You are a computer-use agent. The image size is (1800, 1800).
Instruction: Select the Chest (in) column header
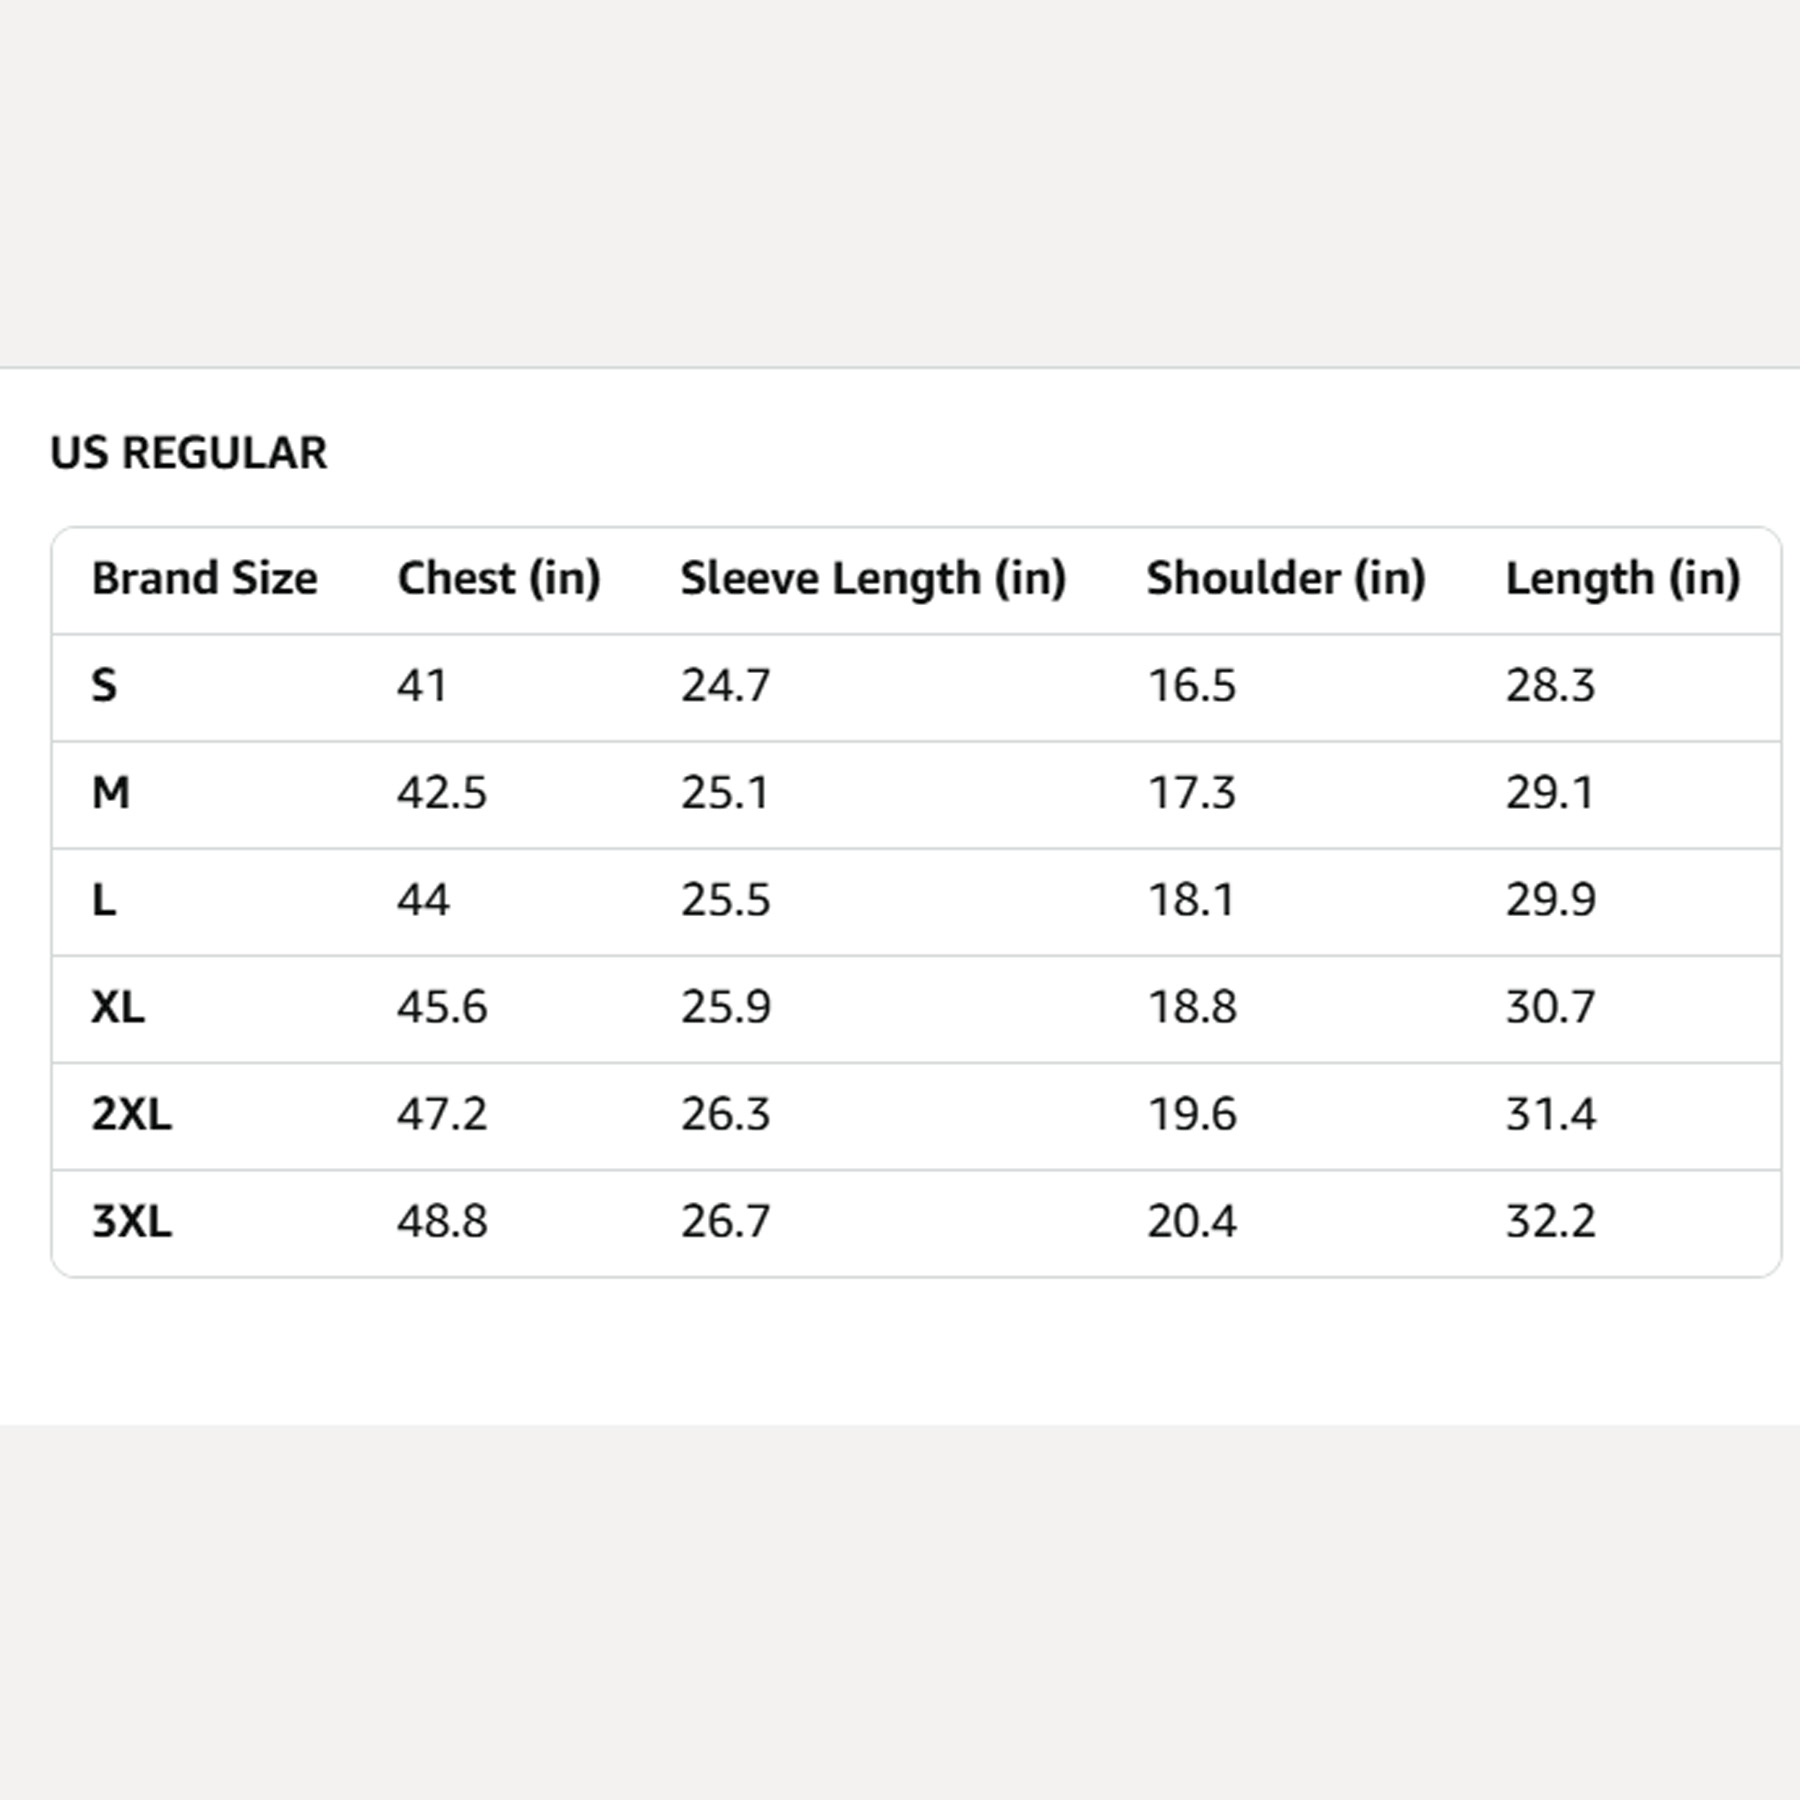click(499, 578)
